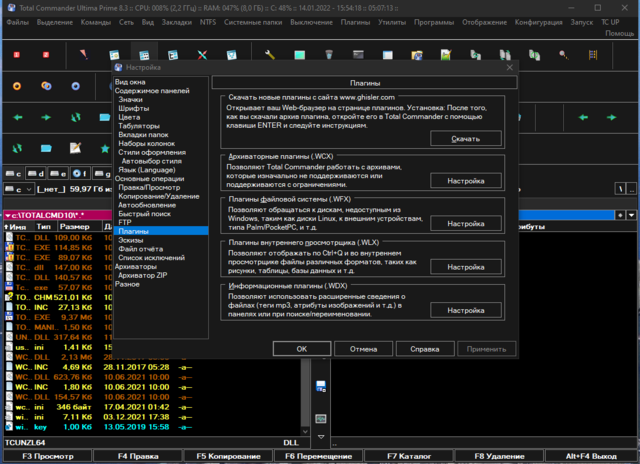Click the trash bin toolbar icon
Image resolution: width=640 pixels, height=464 pixels.
[329, 55]
